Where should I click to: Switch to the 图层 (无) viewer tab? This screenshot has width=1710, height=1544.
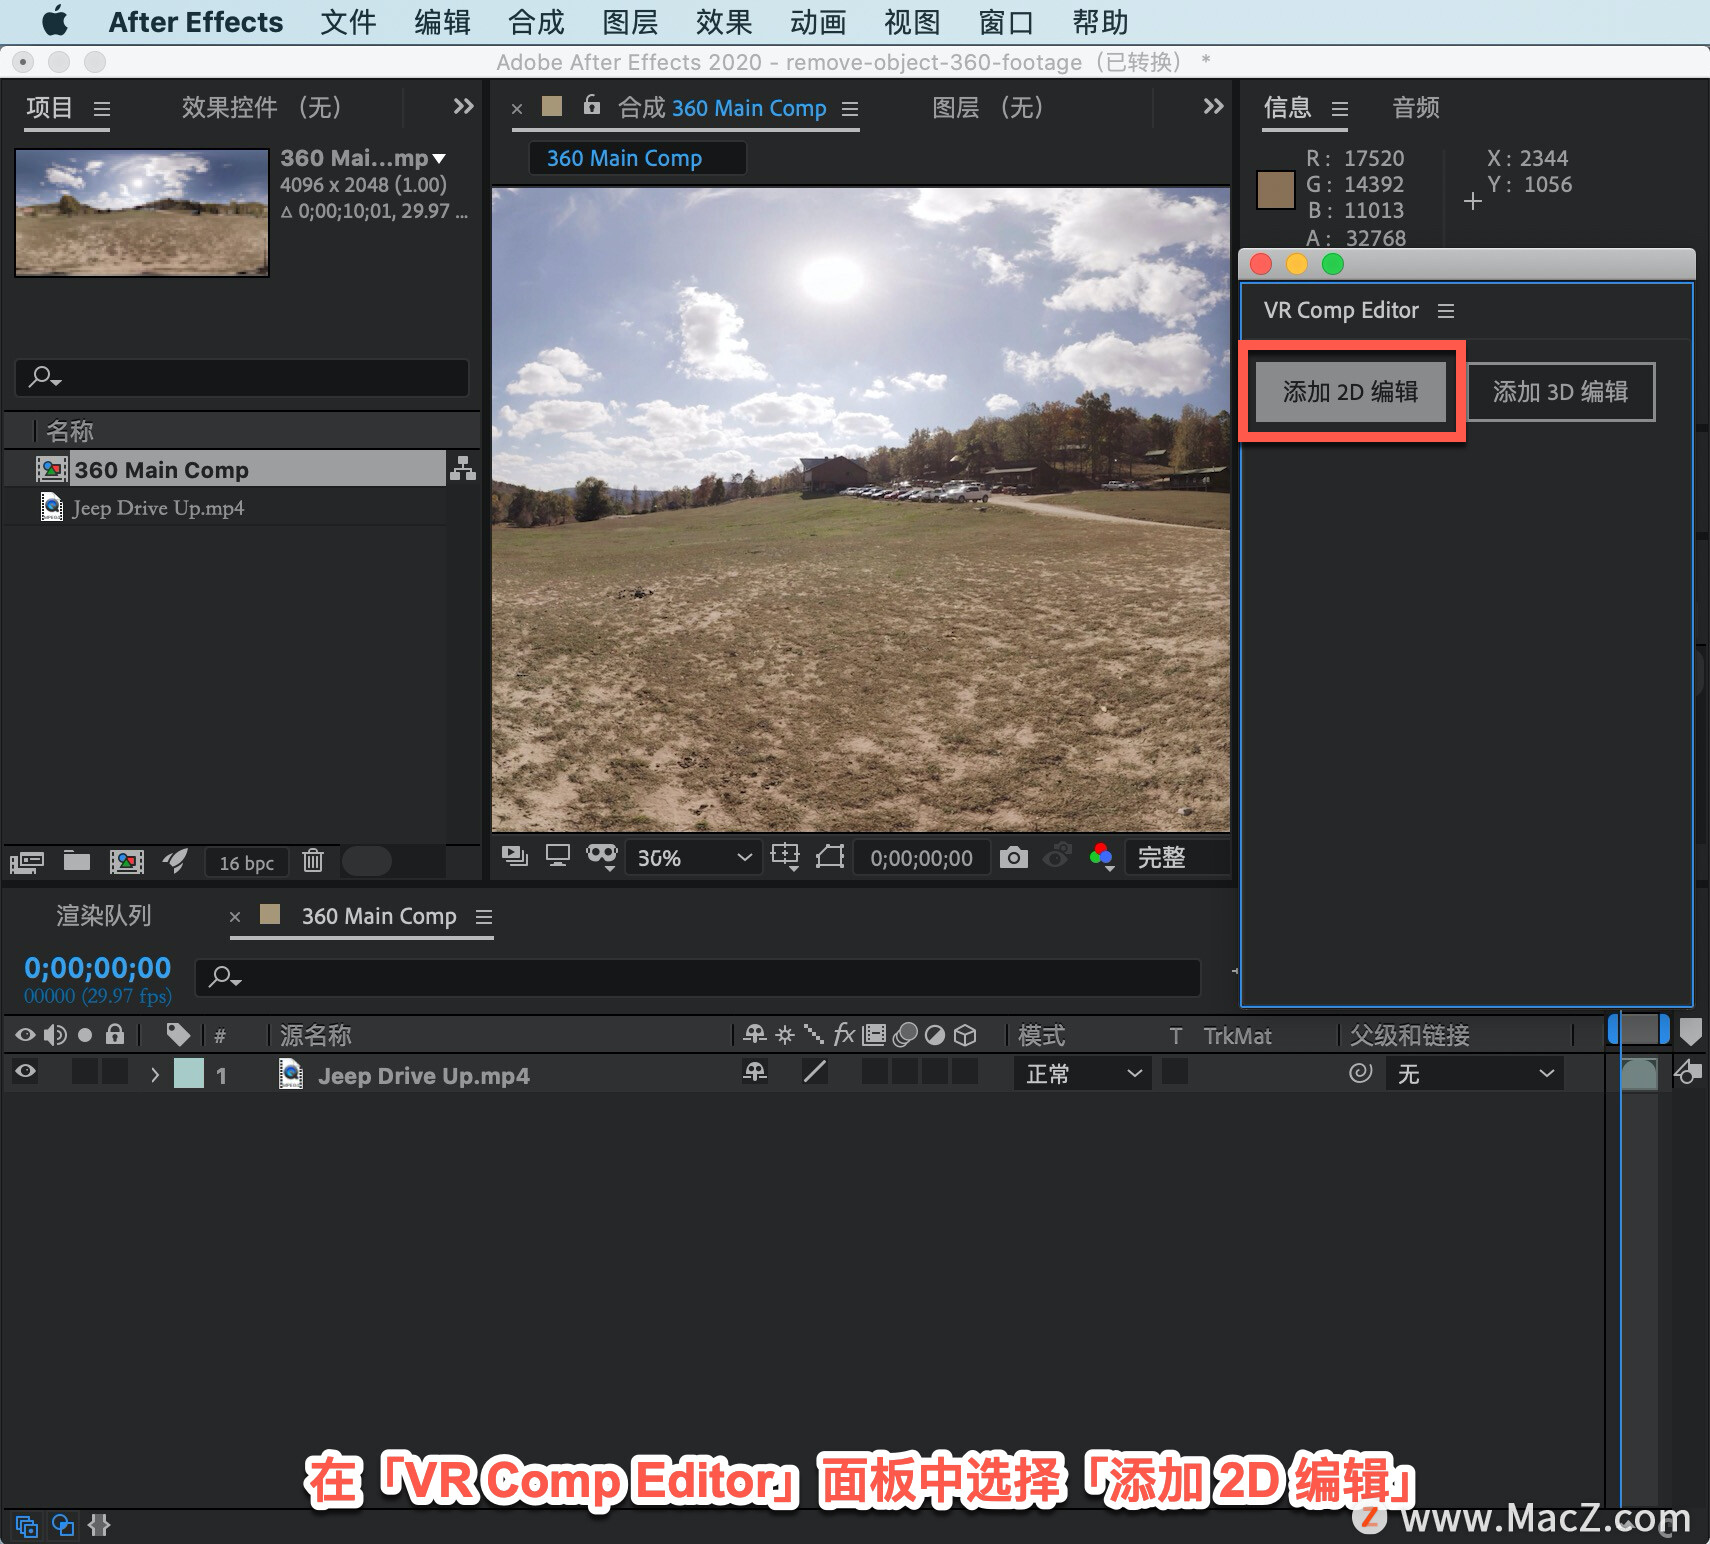click(x=988, y=107)
